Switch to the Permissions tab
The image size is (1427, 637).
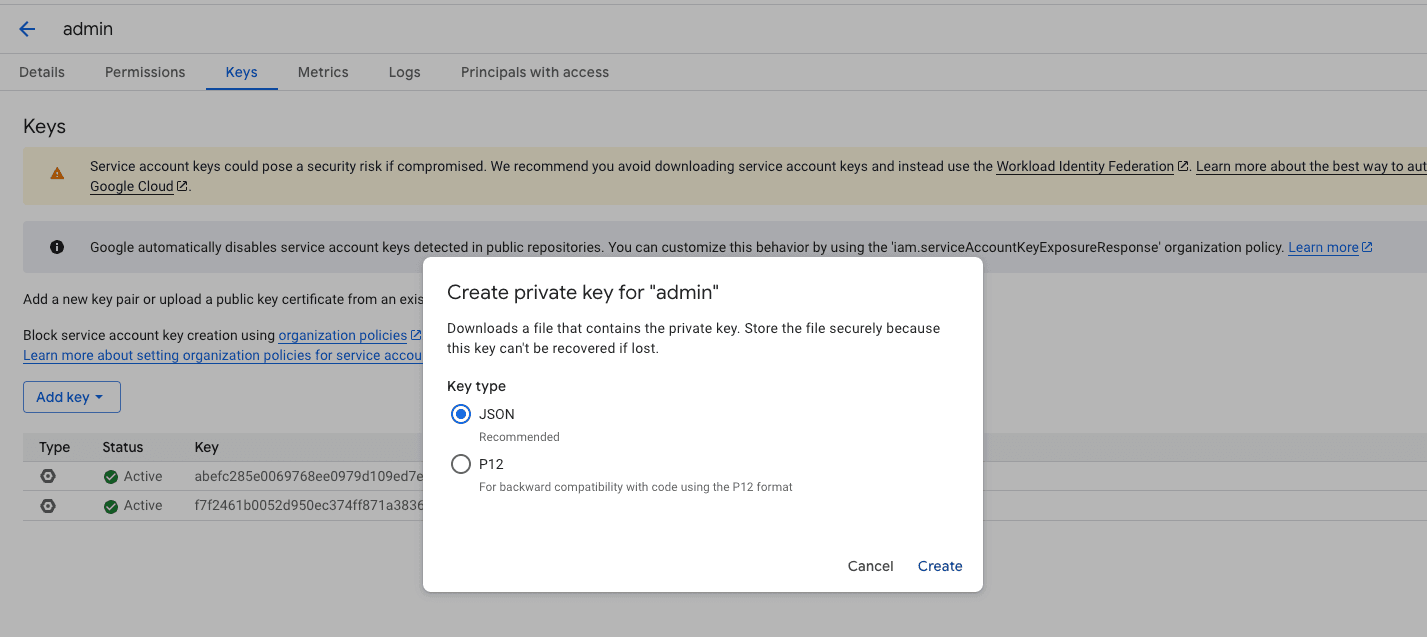(144, 71)
